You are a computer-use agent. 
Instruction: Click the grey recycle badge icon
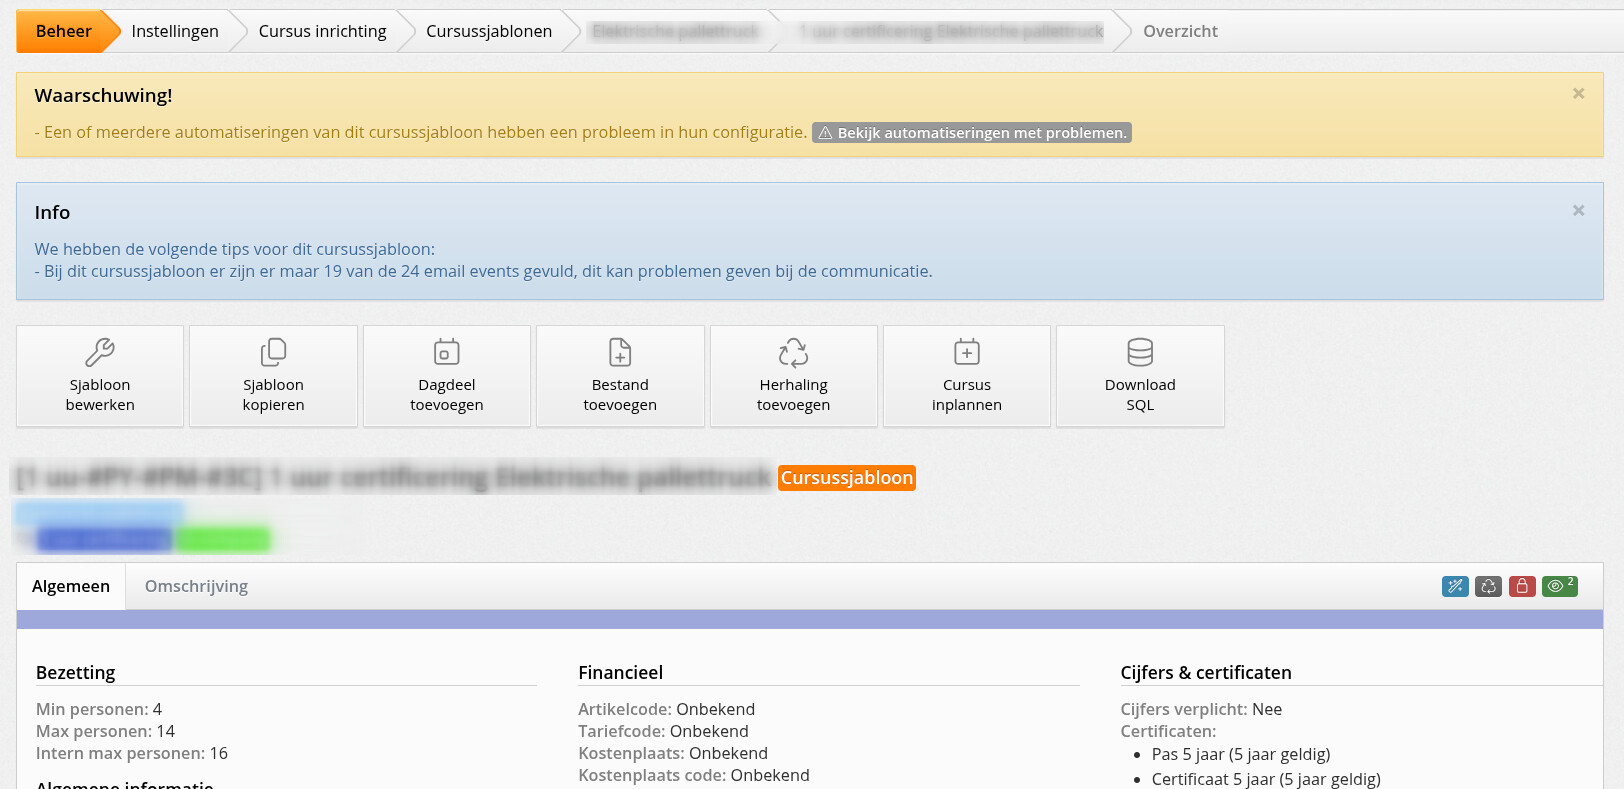coord(1488,586)
